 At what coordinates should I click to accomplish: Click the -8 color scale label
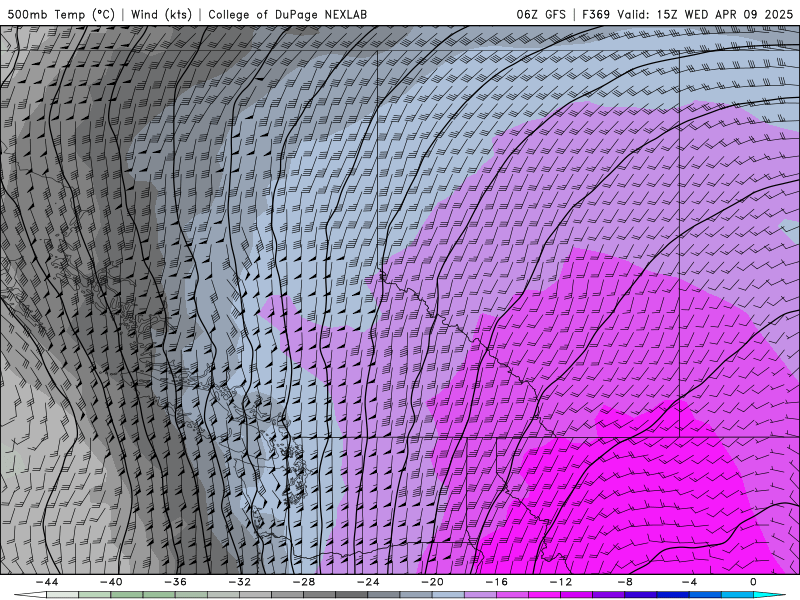[625, 582]
